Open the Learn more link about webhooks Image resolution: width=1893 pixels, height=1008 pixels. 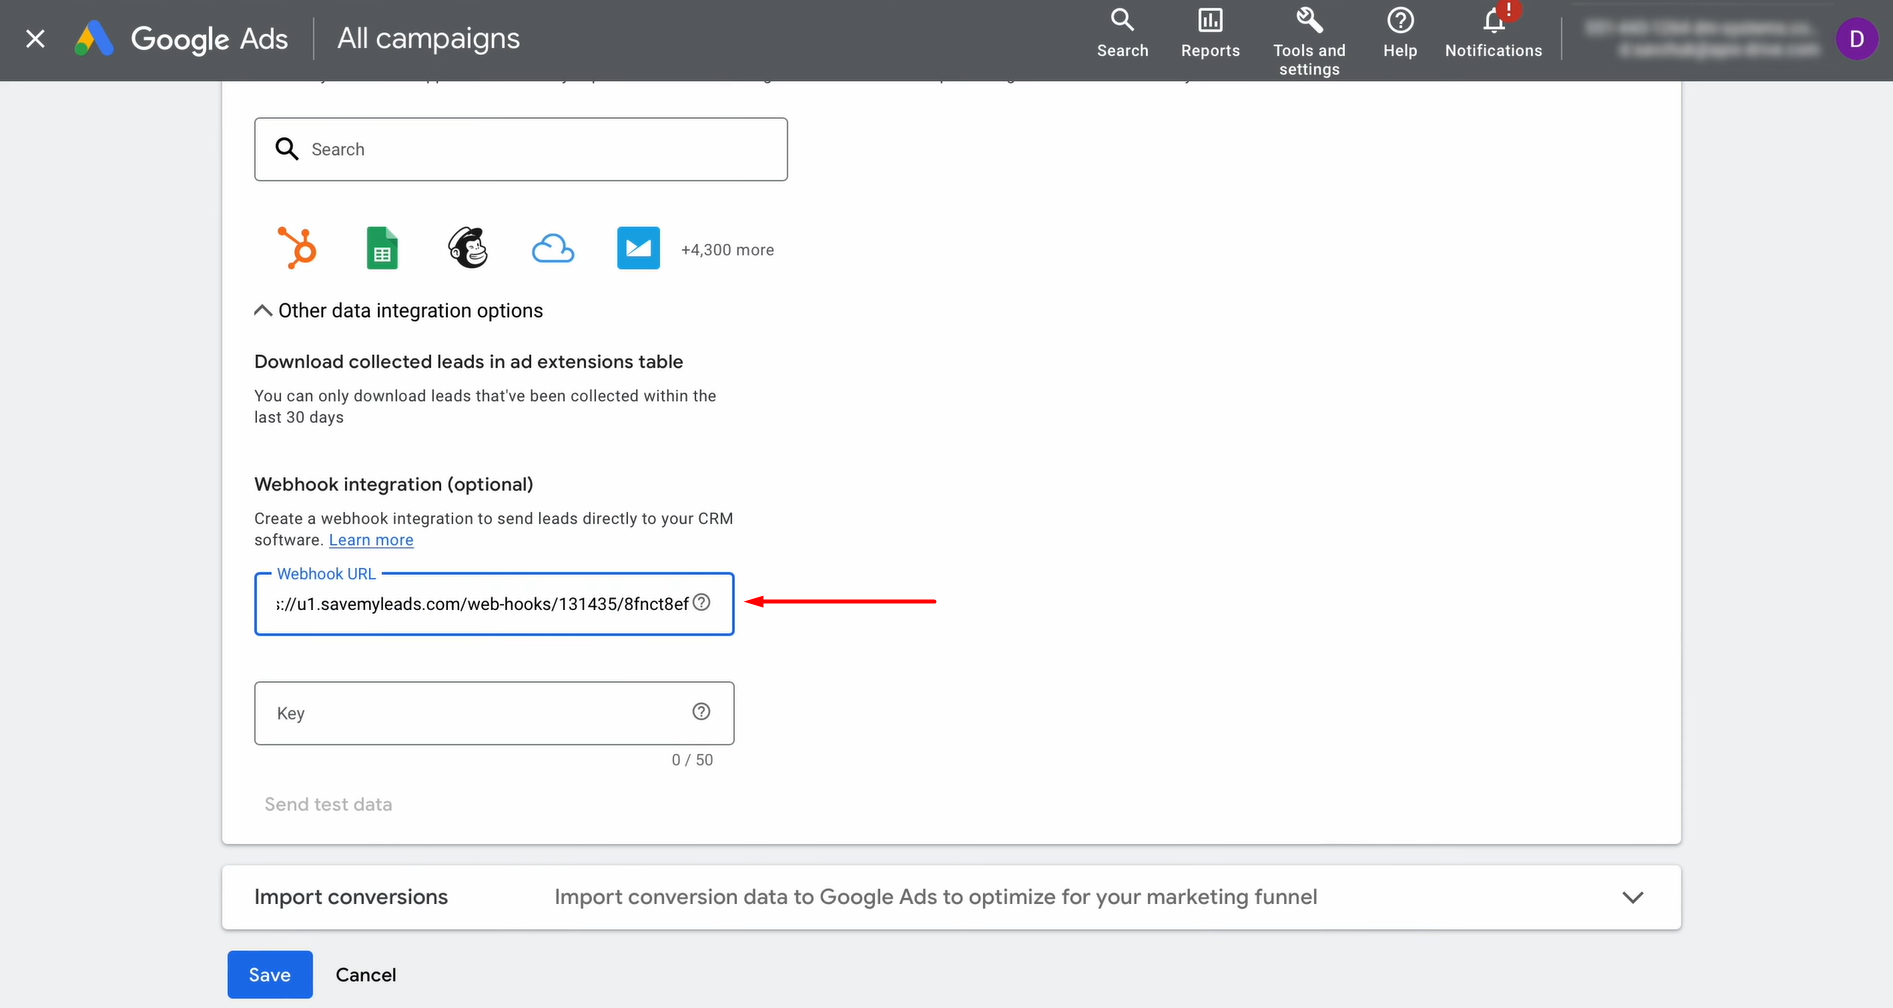[x=370, y=539]
